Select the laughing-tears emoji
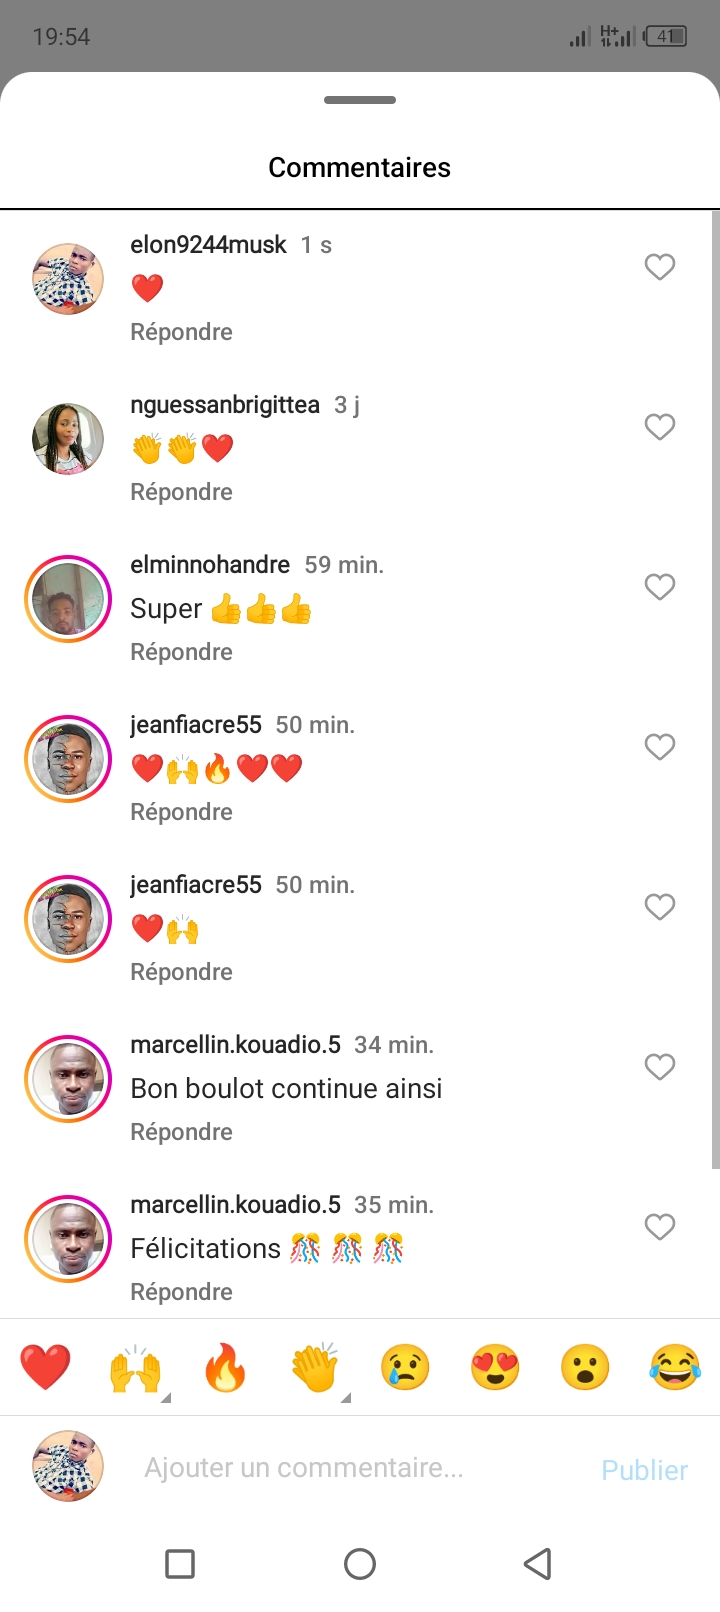 point(675,1367)
